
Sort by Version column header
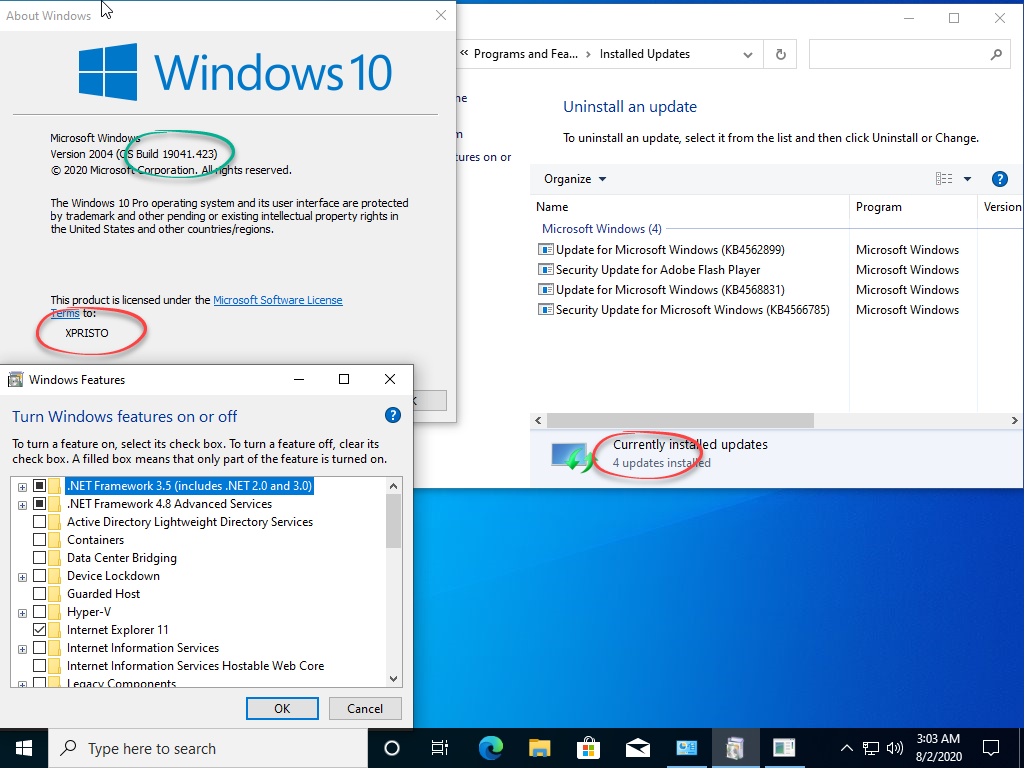pyautogui.click(x=1001, y=207)
